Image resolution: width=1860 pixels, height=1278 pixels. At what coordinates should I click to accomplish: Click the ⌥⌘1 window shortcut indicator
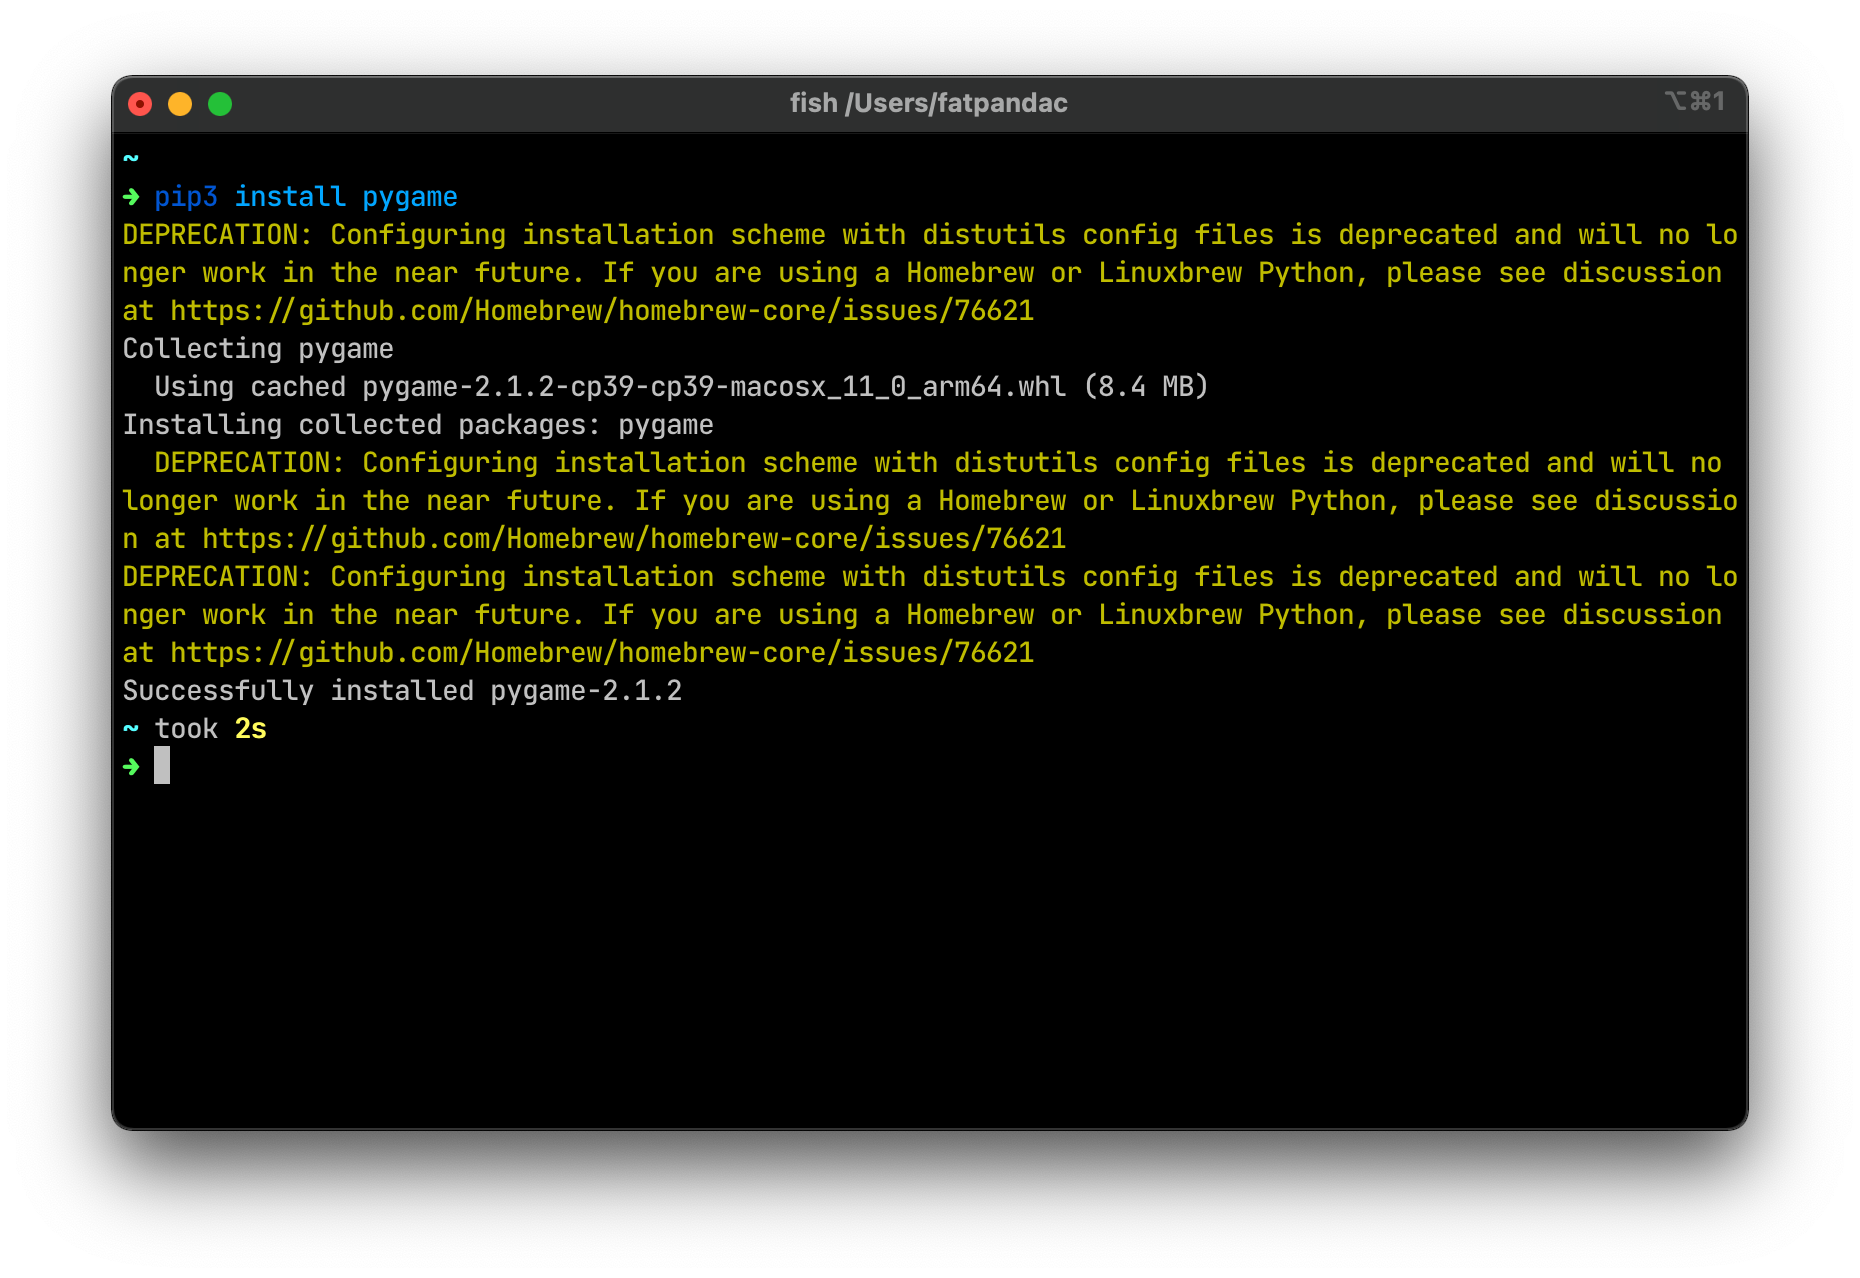pos(1694,102)
